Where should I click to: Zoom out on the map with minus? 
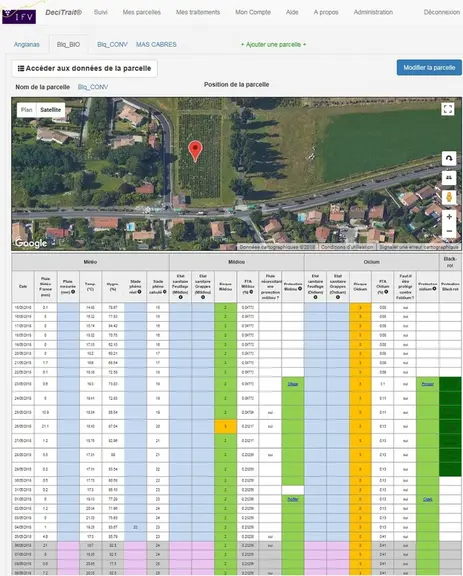pos(449,231)
